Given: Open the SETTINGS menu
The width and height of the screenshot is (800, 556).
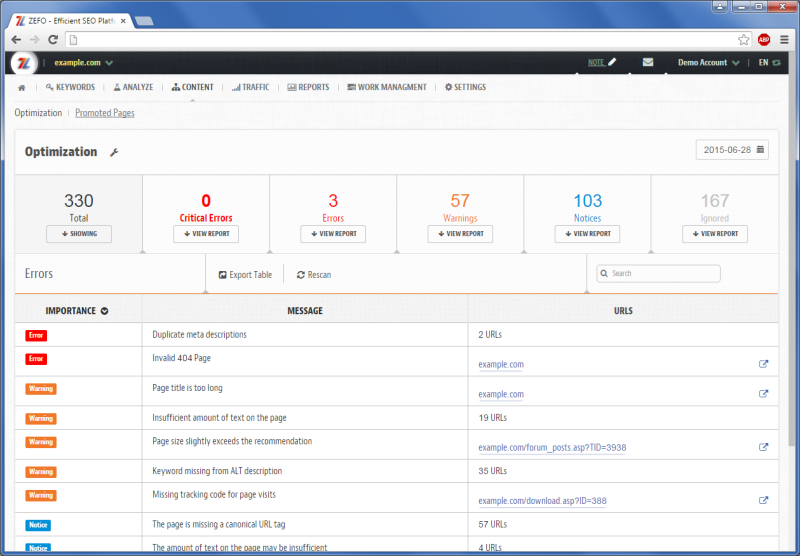Looking at the screenshot, I should [x=465, y=87].
